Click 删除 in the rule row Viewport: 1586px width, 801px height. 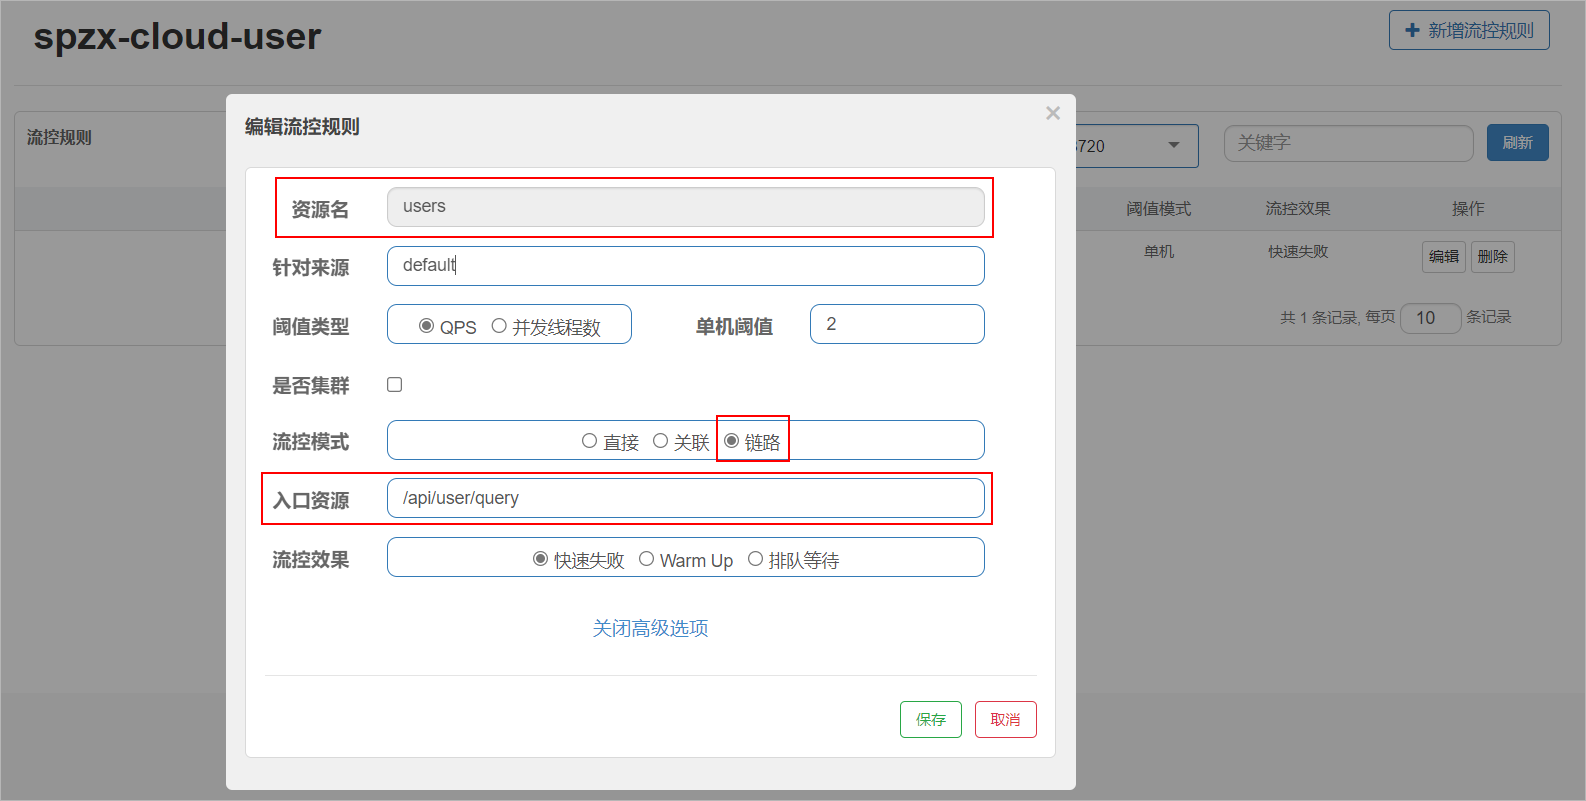point(1492,257)
